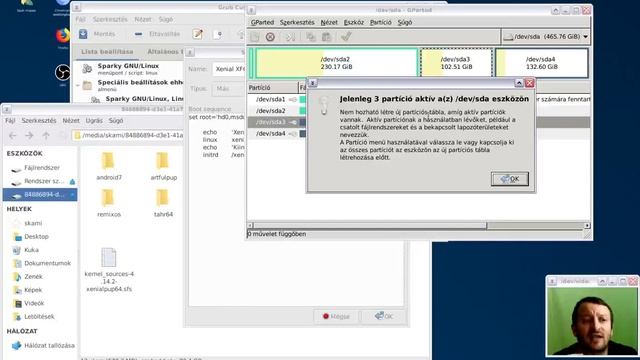Image resolution: width=640 pixels, height=360 pixels.
Task: Click eject icon next to Rendszer sz...
Action: click(x=72, y=182)
